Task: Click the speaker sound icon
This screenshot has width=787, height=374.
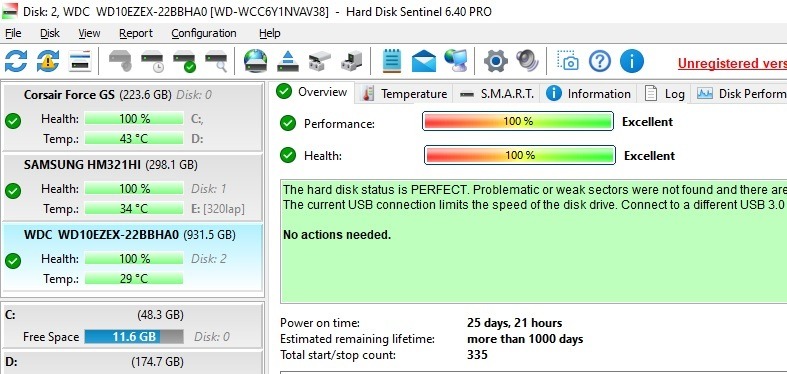Action: [527, 61]
